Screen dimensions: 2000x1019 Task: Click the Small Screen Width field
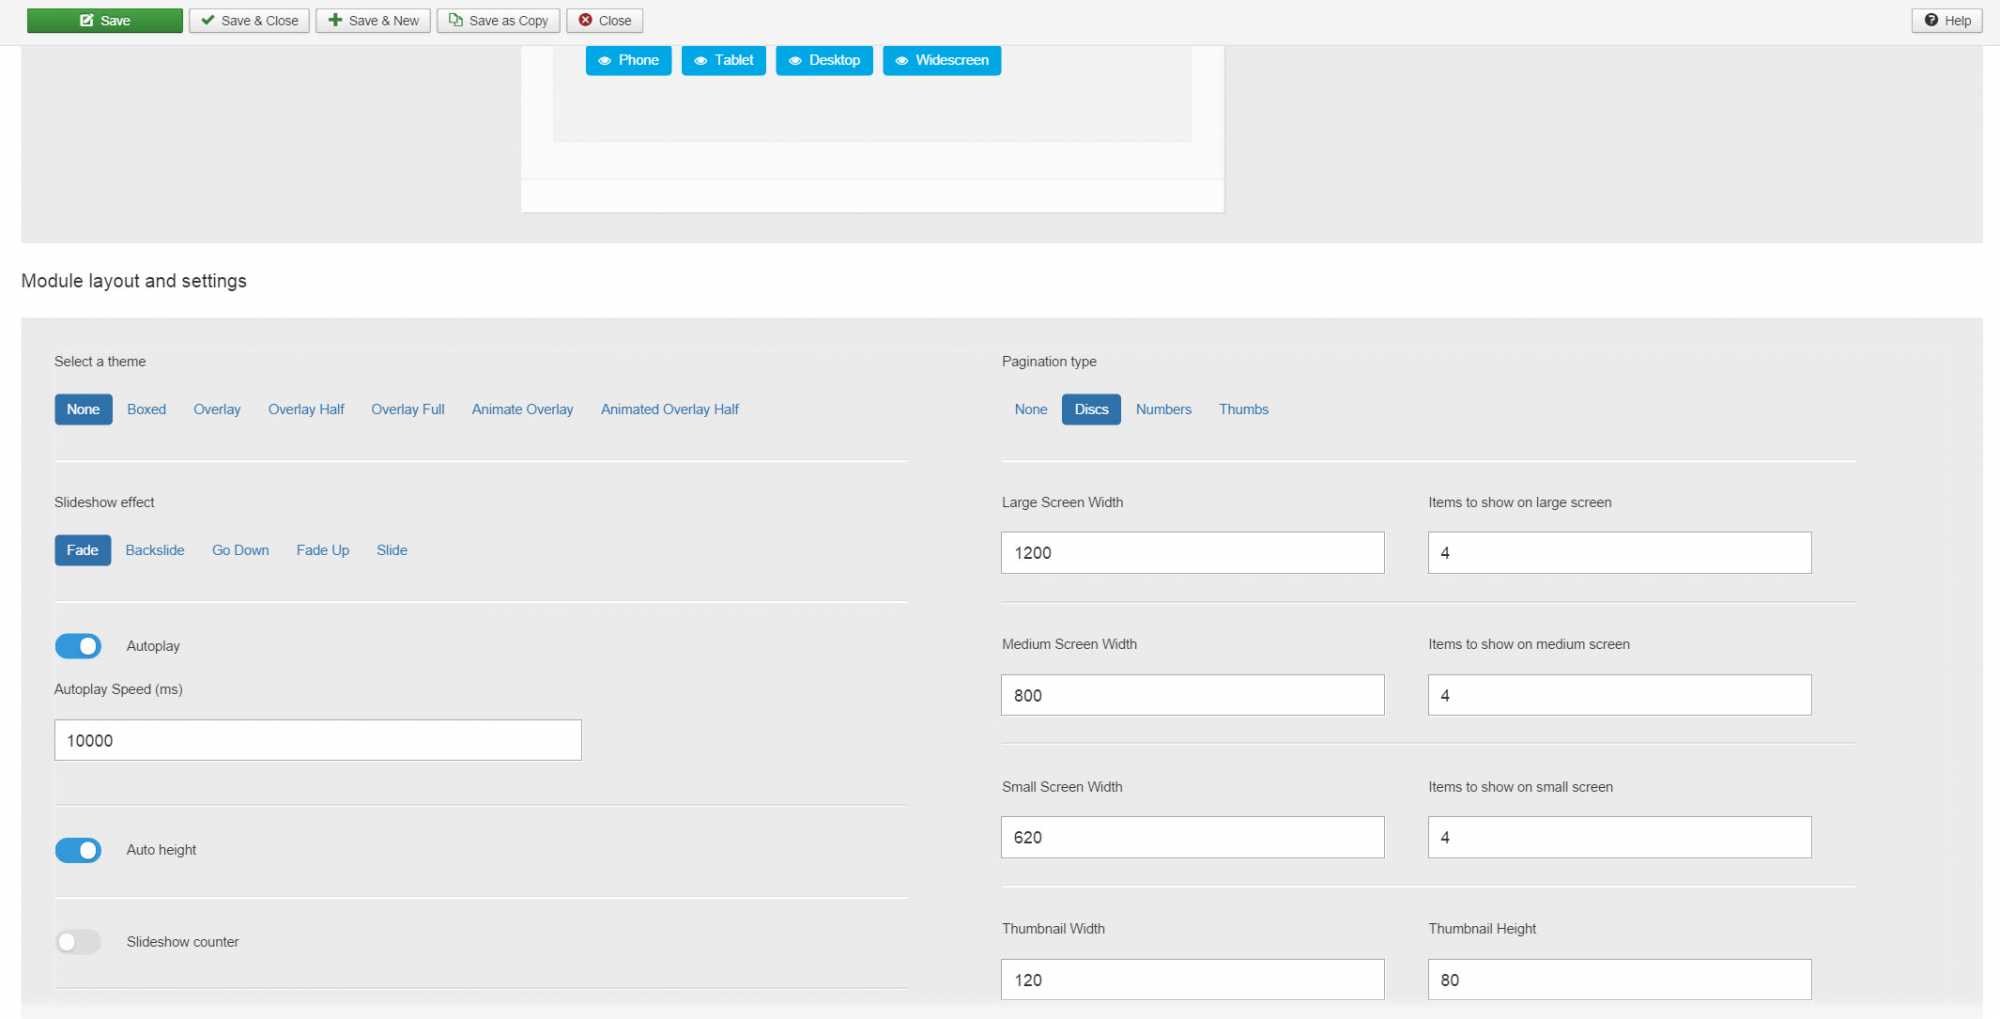1192,837
